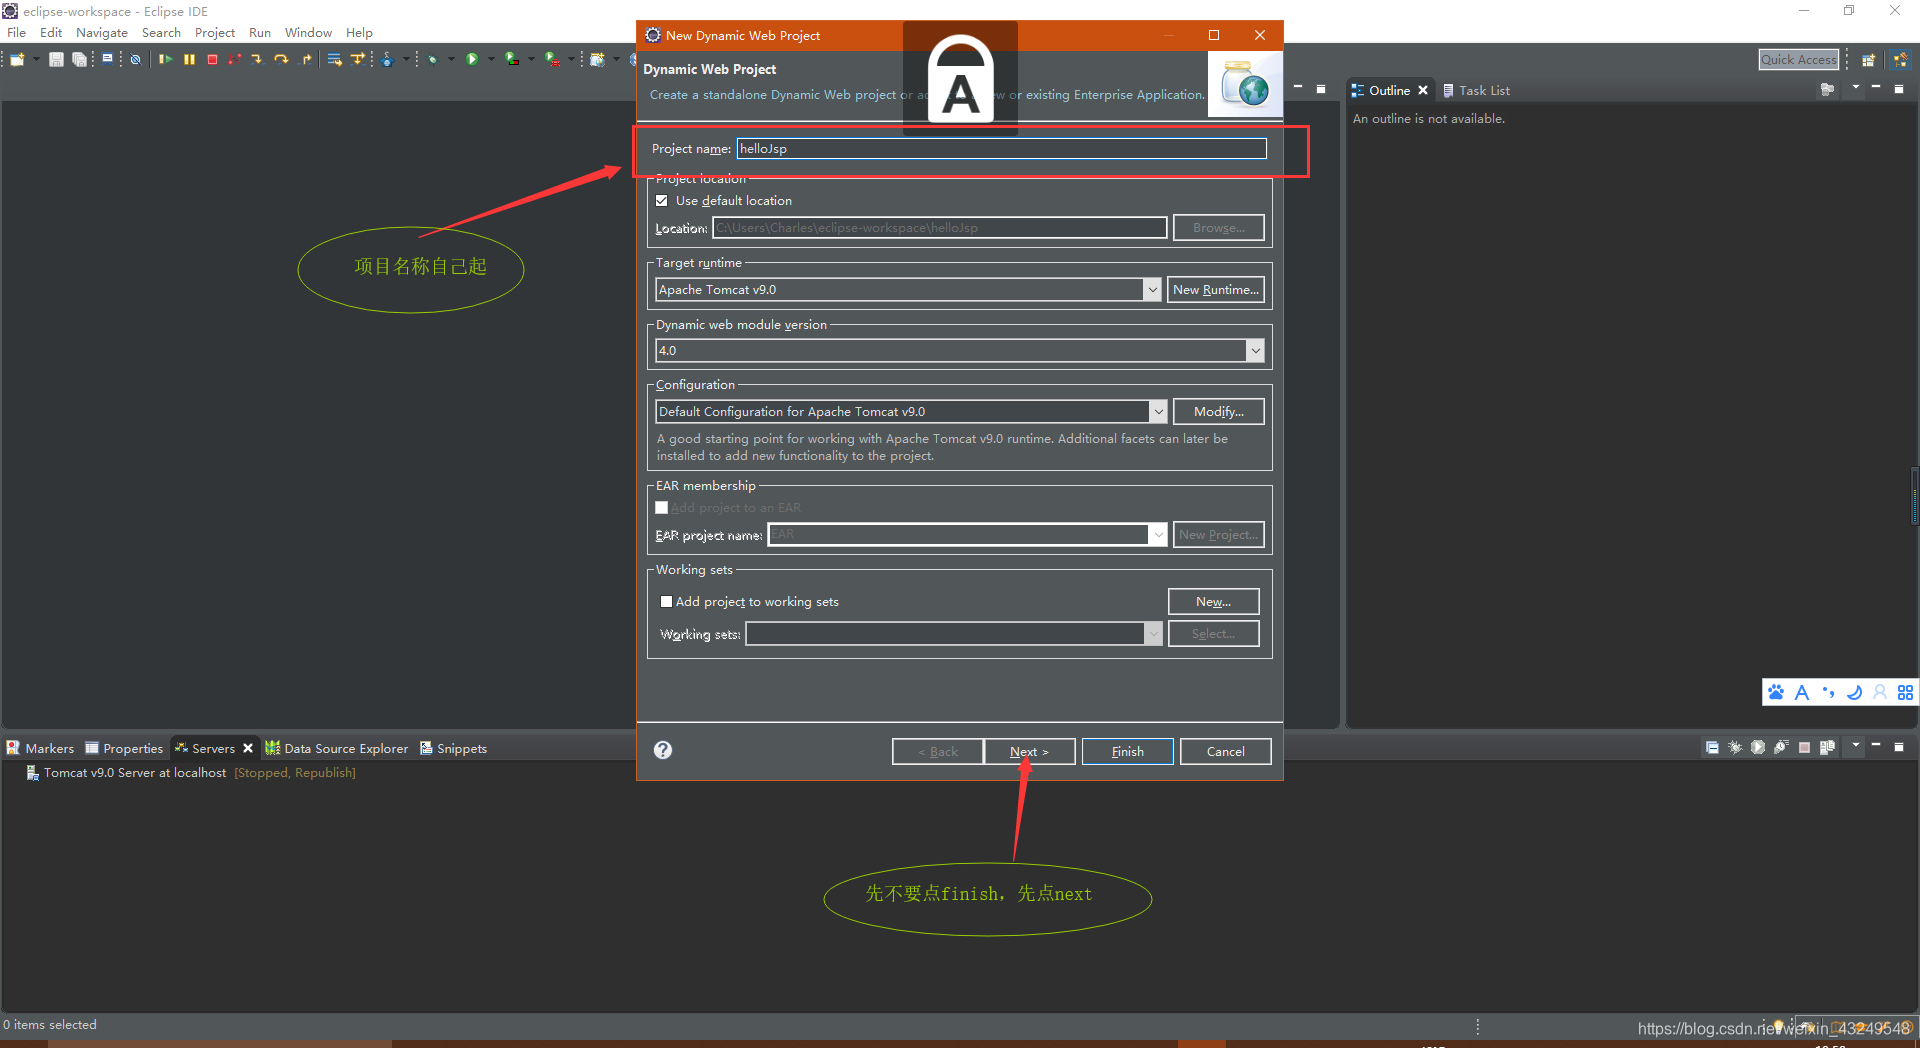Click the Next > button

[x=1029, y=751]
